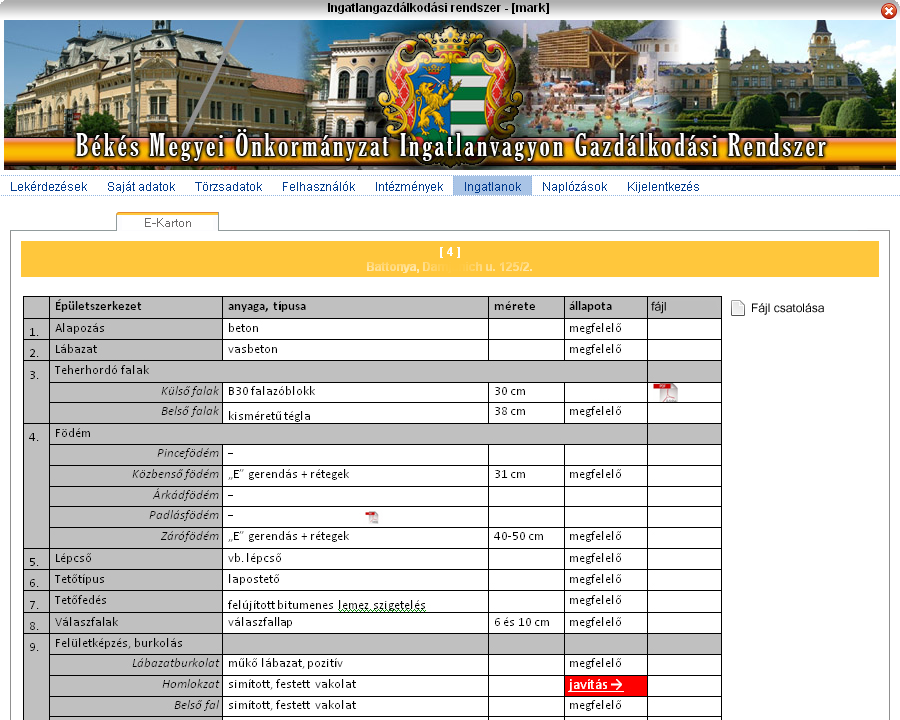
Task: Select the Tetőfedés row label
Action: pos(136,601)
